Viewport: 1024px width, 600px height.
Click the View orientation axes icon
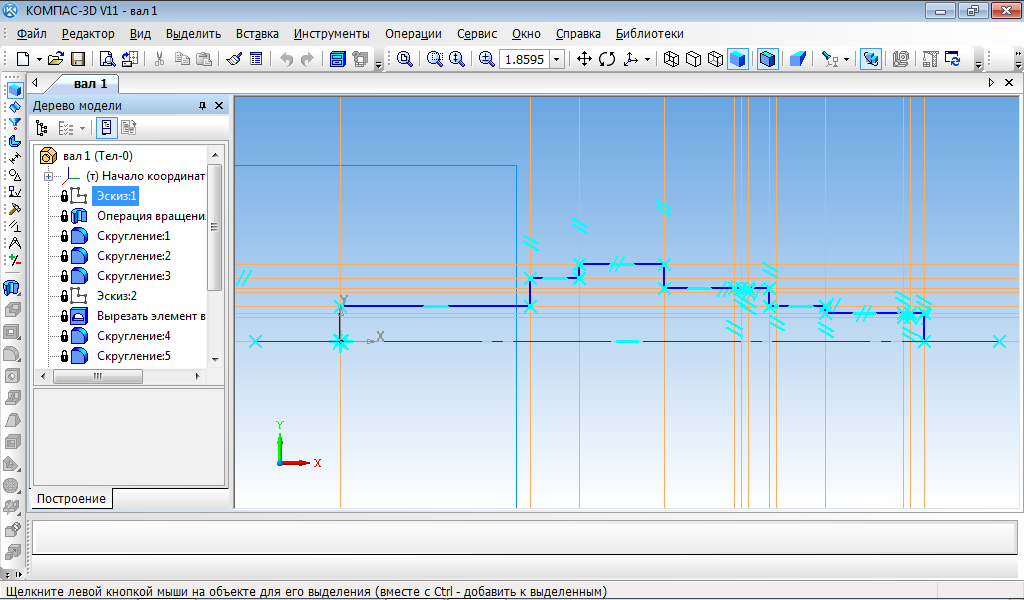tap(631, 59)
